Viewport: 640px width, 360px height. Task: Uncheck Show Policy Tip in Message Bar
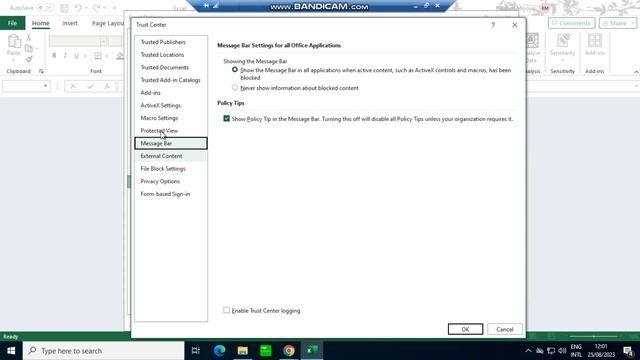point(227,118)
